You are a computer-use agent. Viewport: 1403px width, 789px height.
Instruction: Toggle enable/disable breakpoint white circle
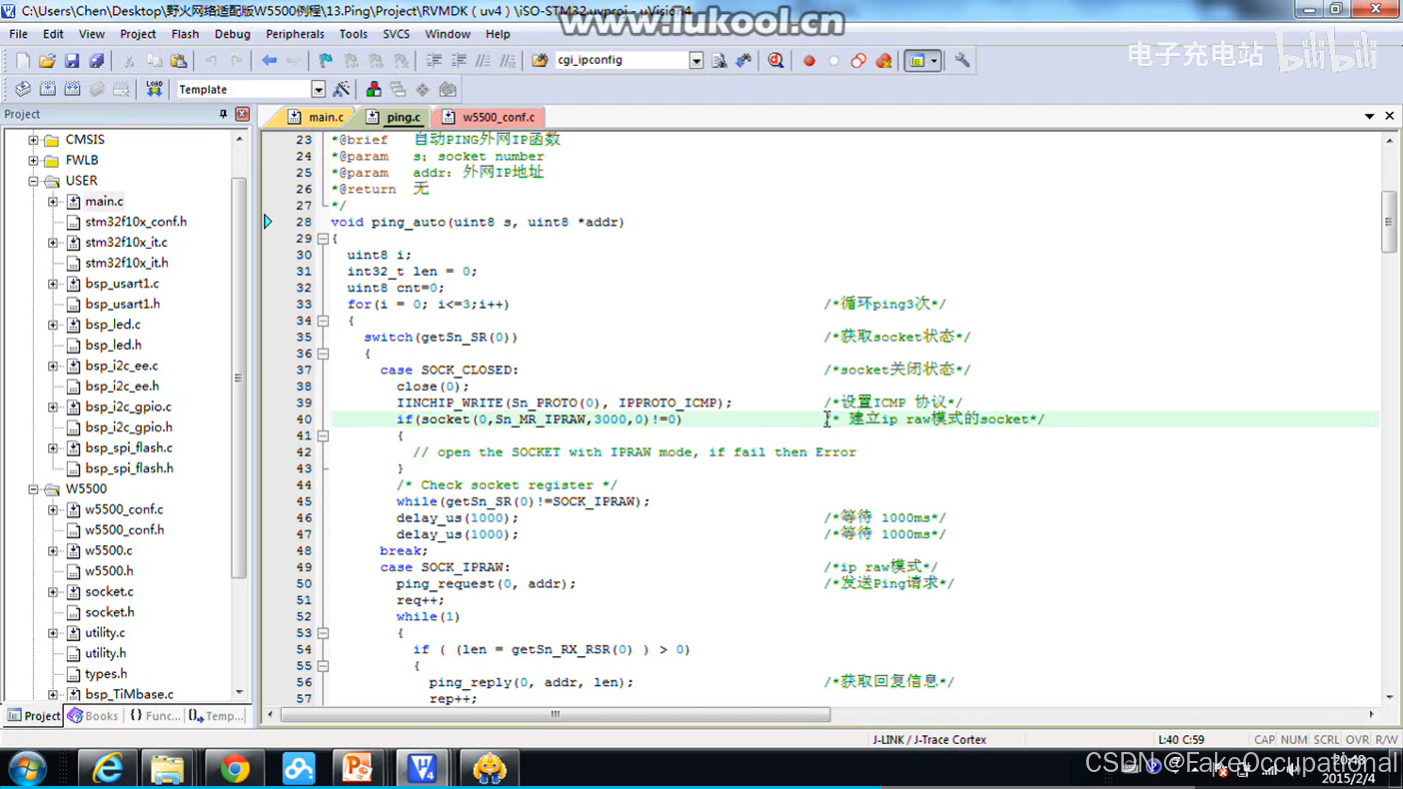(834, 61)
